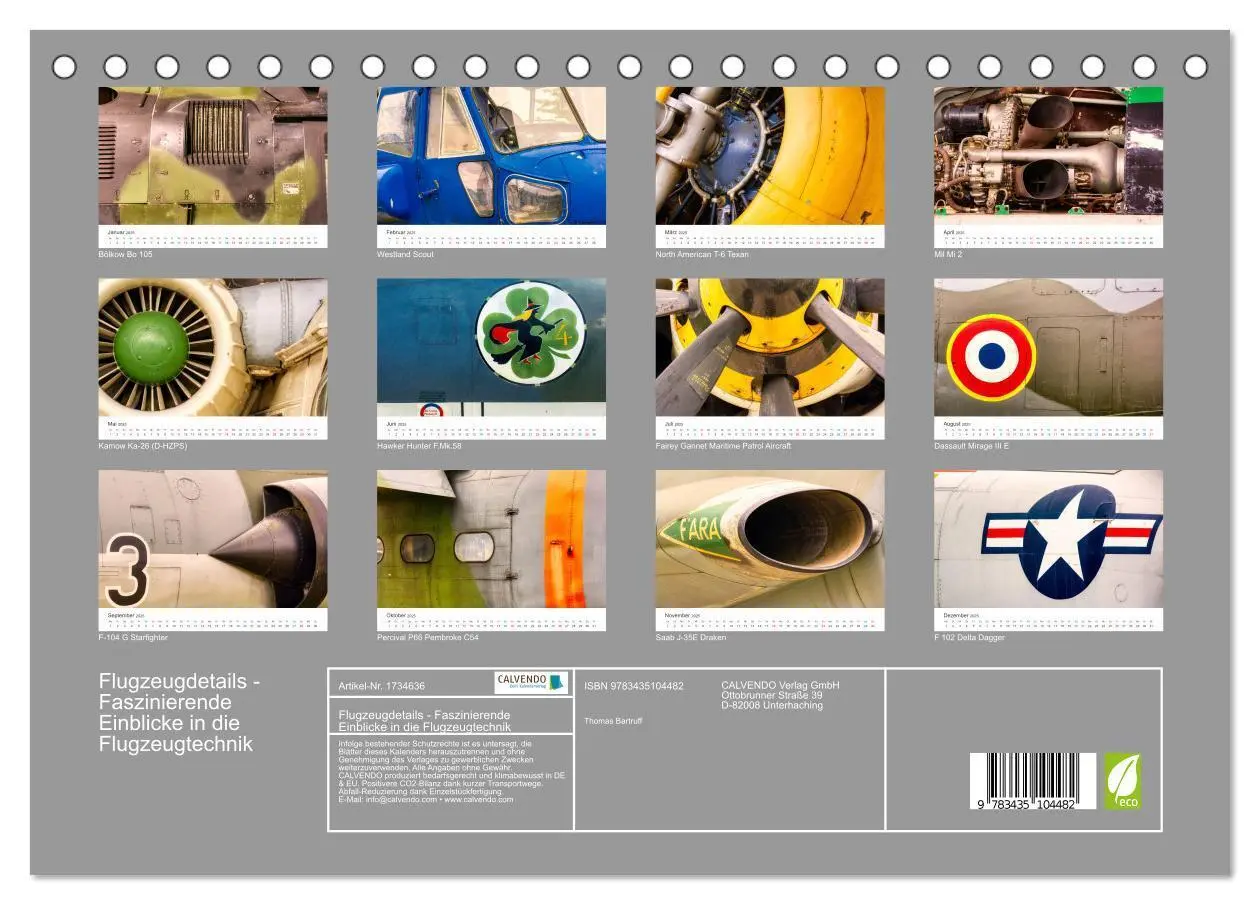Image resolution: width=1260 pixels, height=905 pixels.
Task: Click the www.calvendo.com web address
Action: pos(479,800)
